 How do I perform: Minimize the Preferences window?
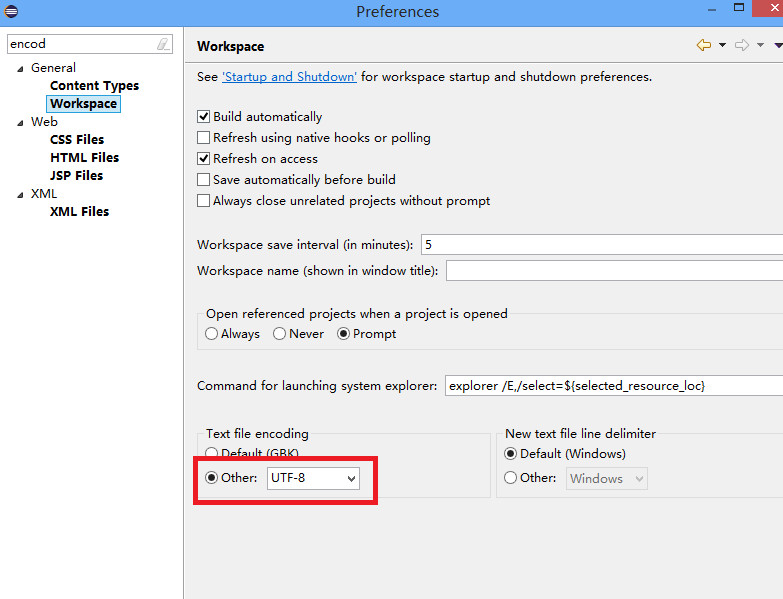(712, 10)
